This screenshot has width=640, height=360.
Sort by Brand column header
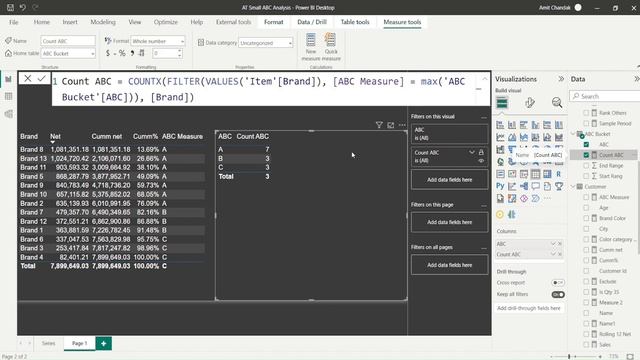pos(29,136)
